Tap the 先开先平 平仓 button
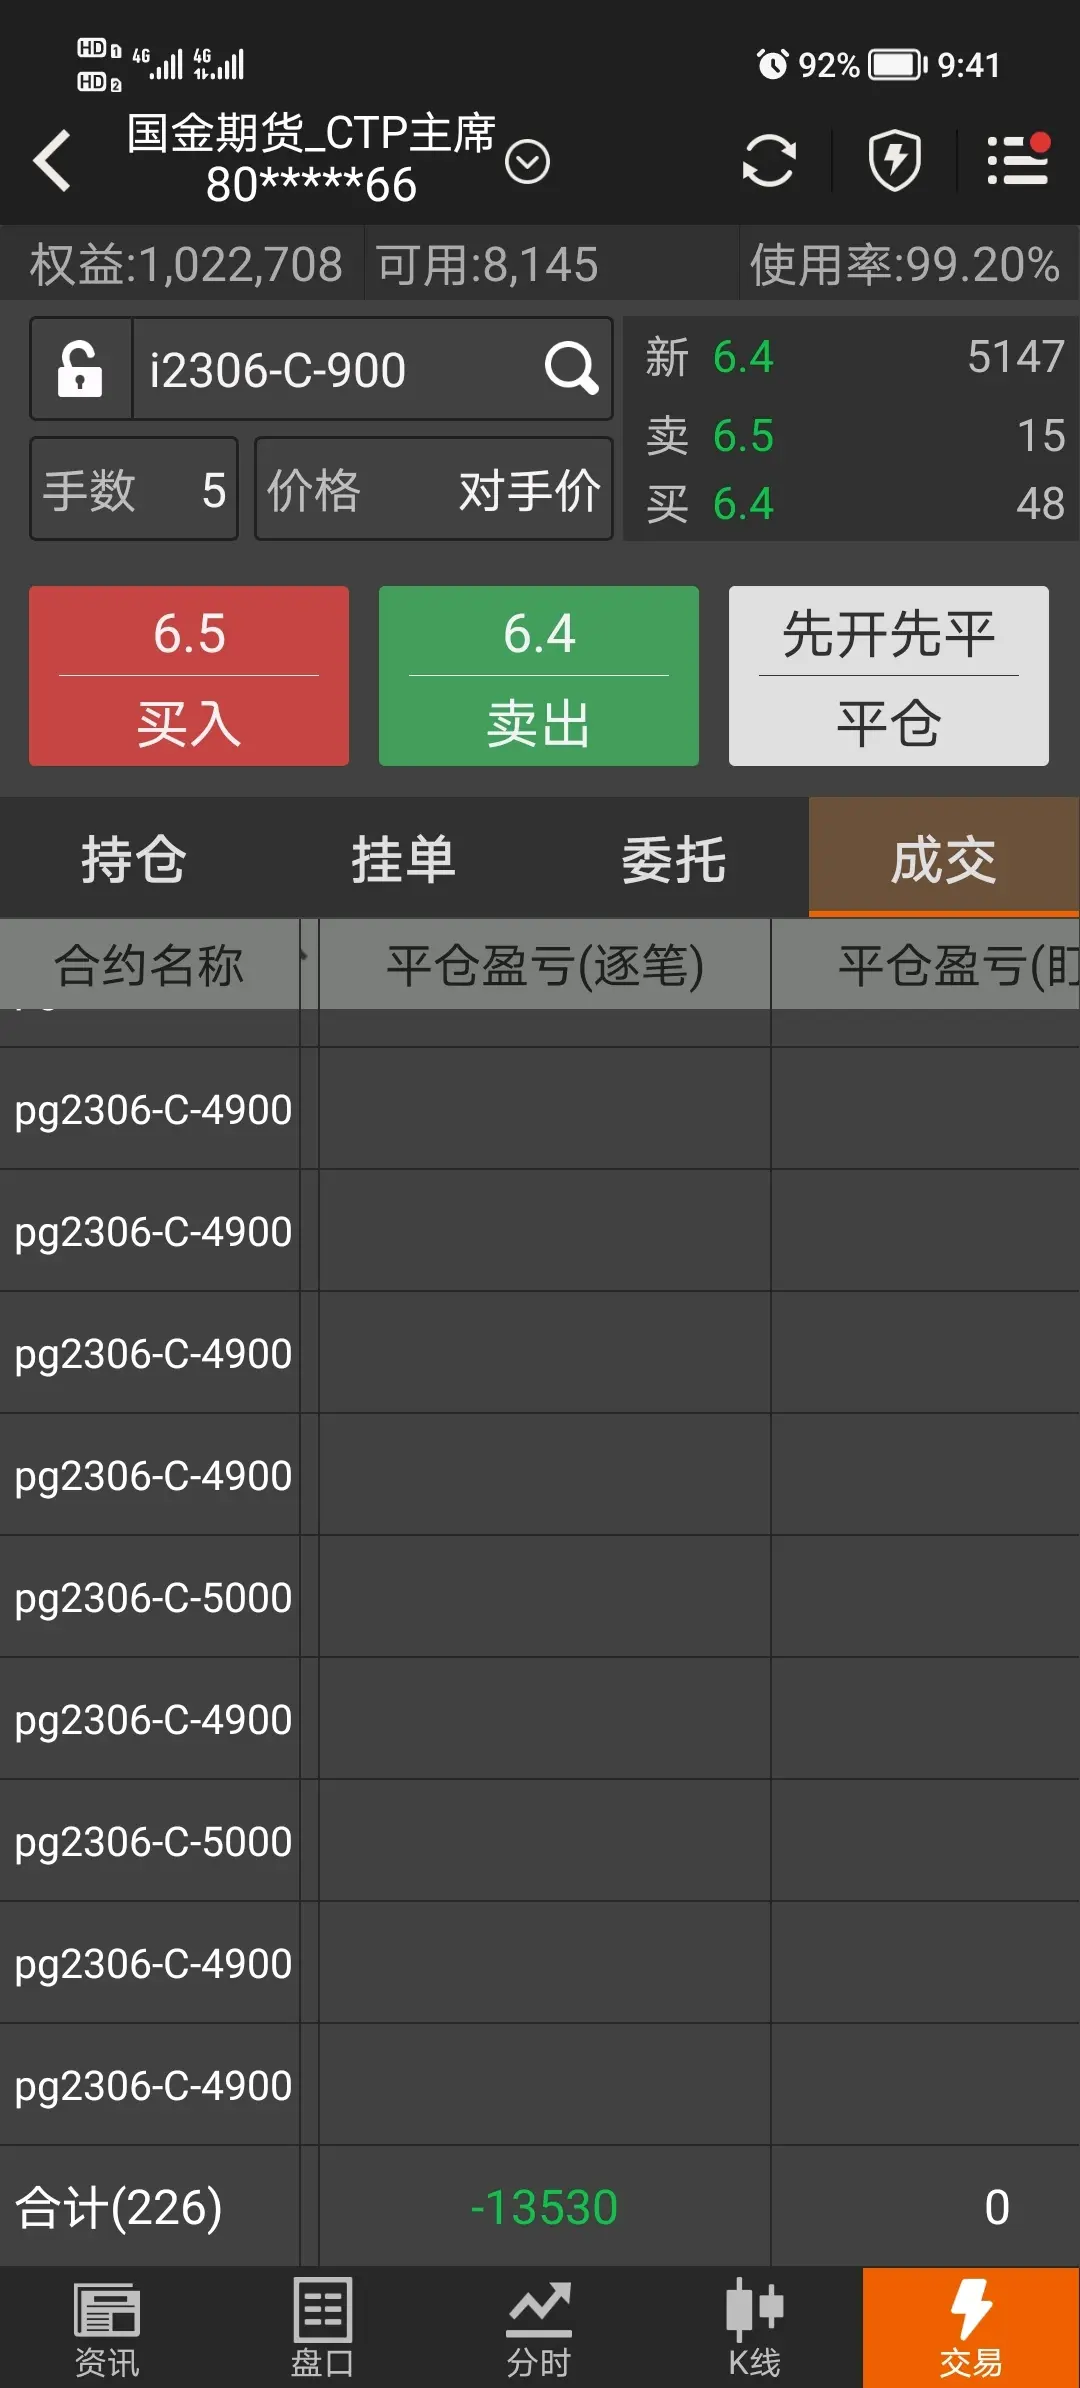1080x2388 pixels. click(889, 676)
